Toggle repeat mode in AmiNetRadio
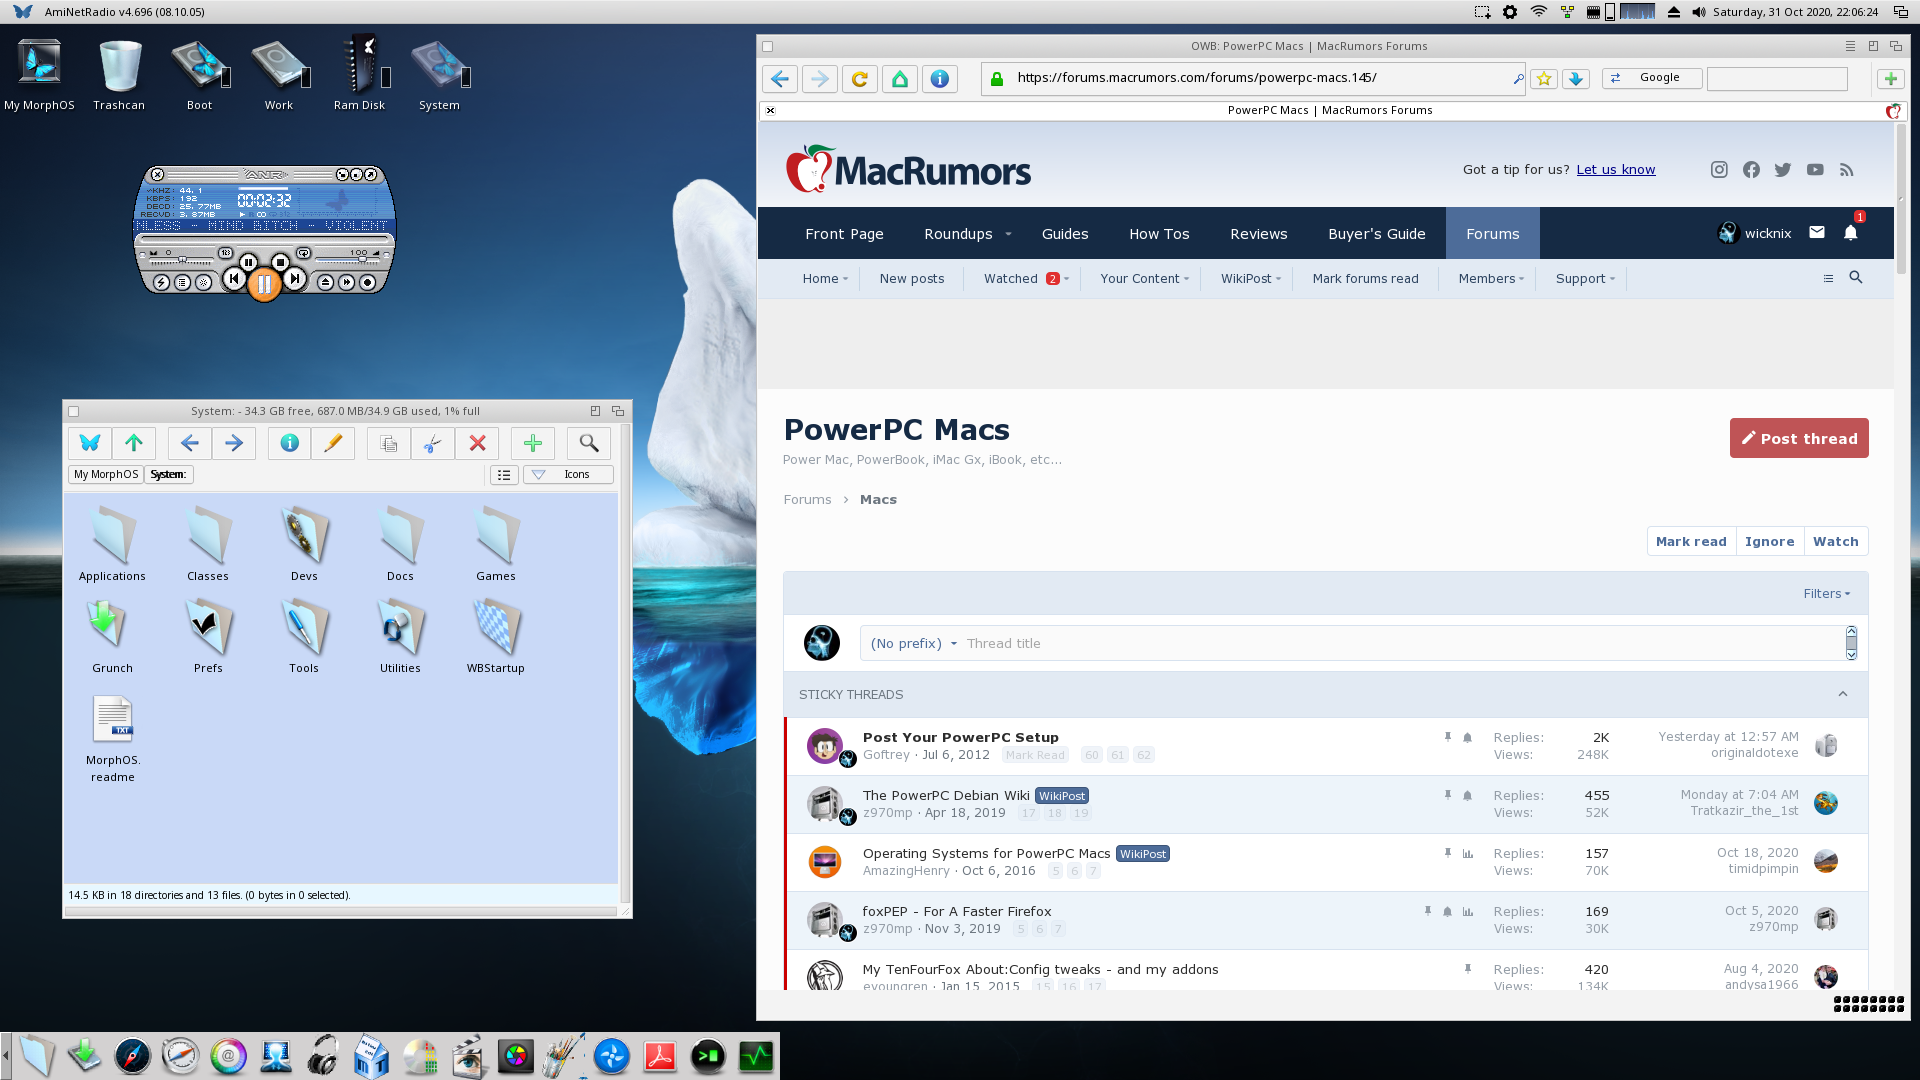 tap(303, 253)
